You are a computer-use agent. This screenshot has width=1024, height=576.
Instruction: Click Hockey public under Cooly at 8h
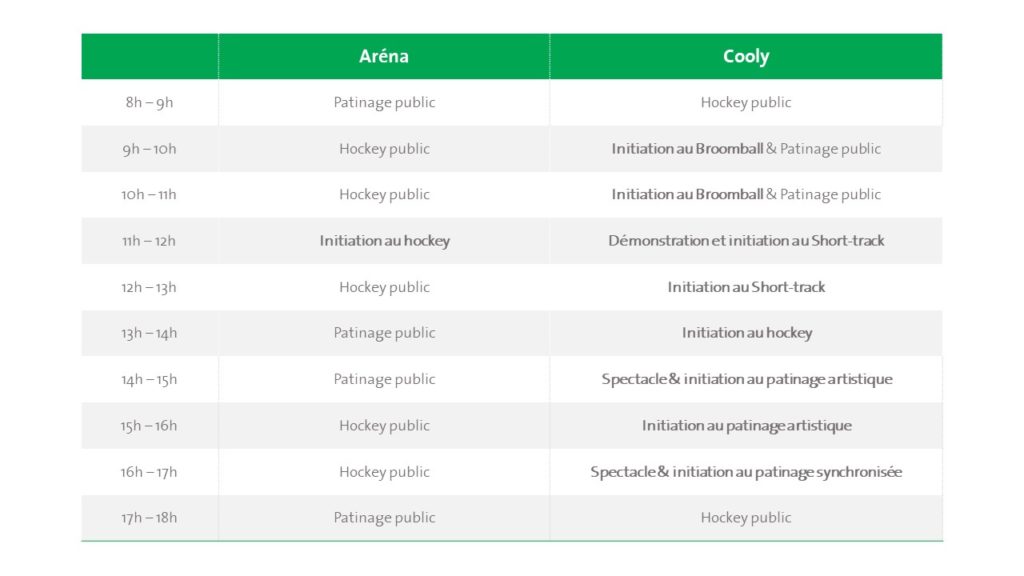(746, 103)
